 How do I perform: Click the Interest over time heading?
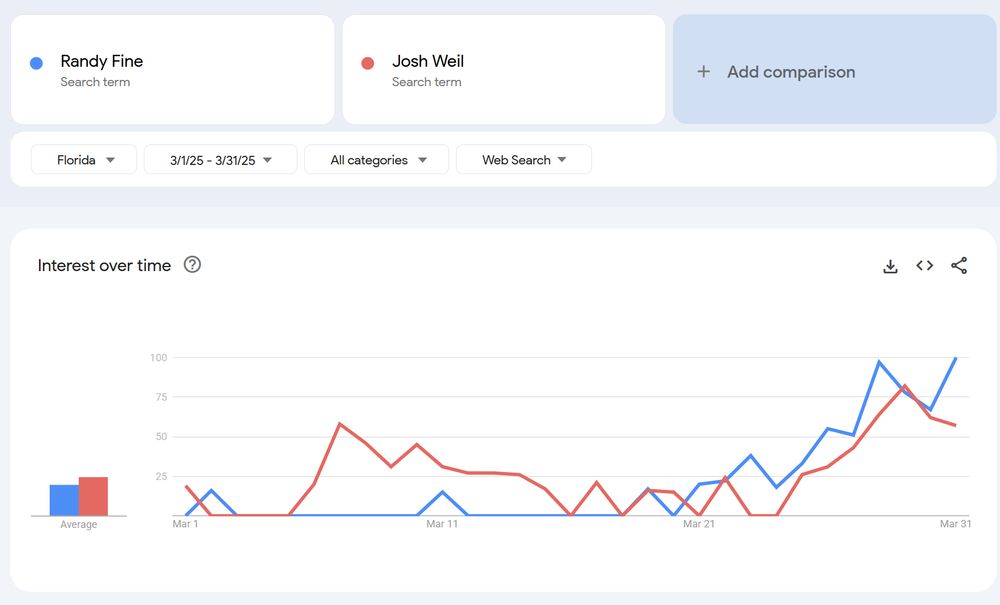pos(104,265)
